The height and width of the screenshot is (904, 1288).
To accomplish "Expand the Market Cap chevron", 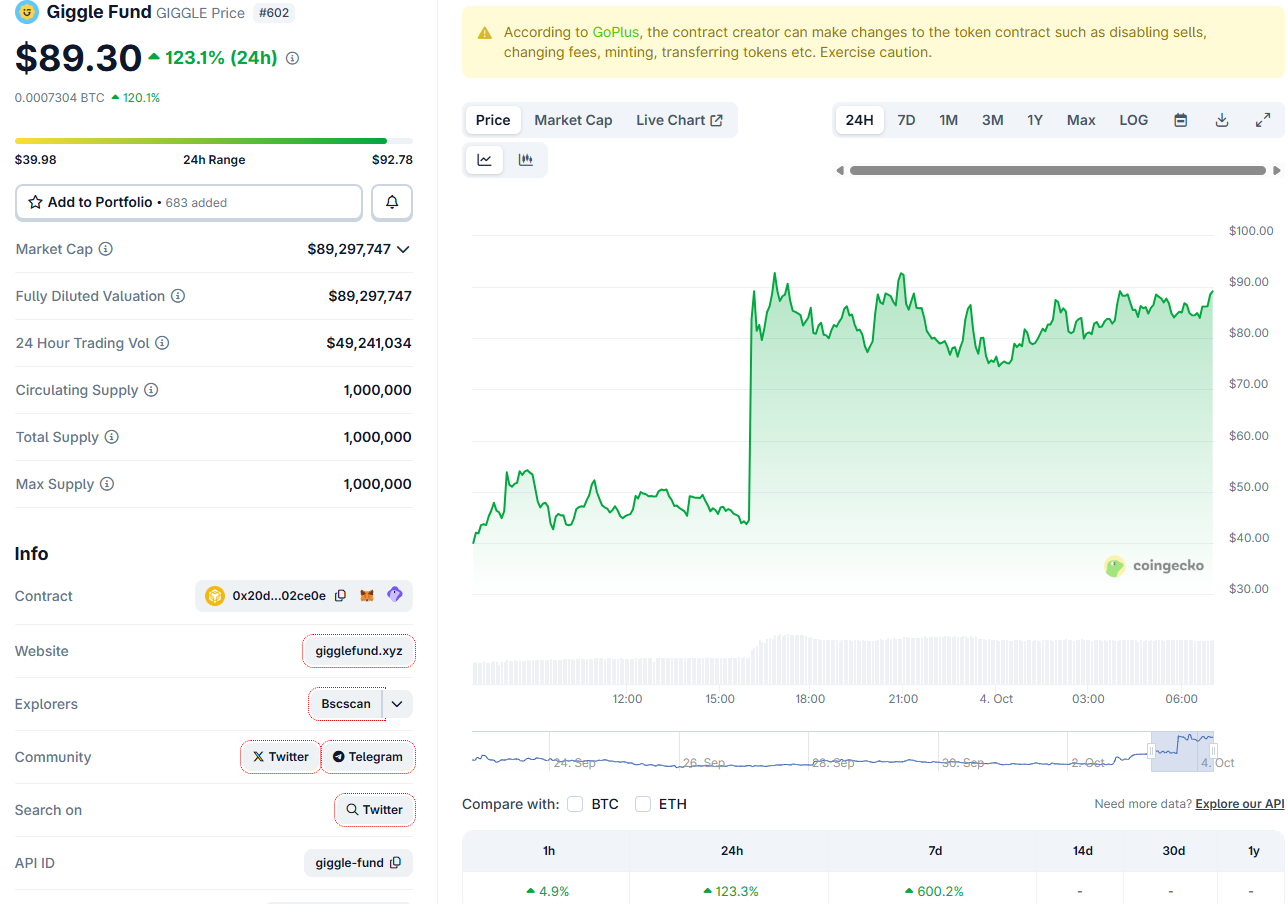I will pos(403,249).
